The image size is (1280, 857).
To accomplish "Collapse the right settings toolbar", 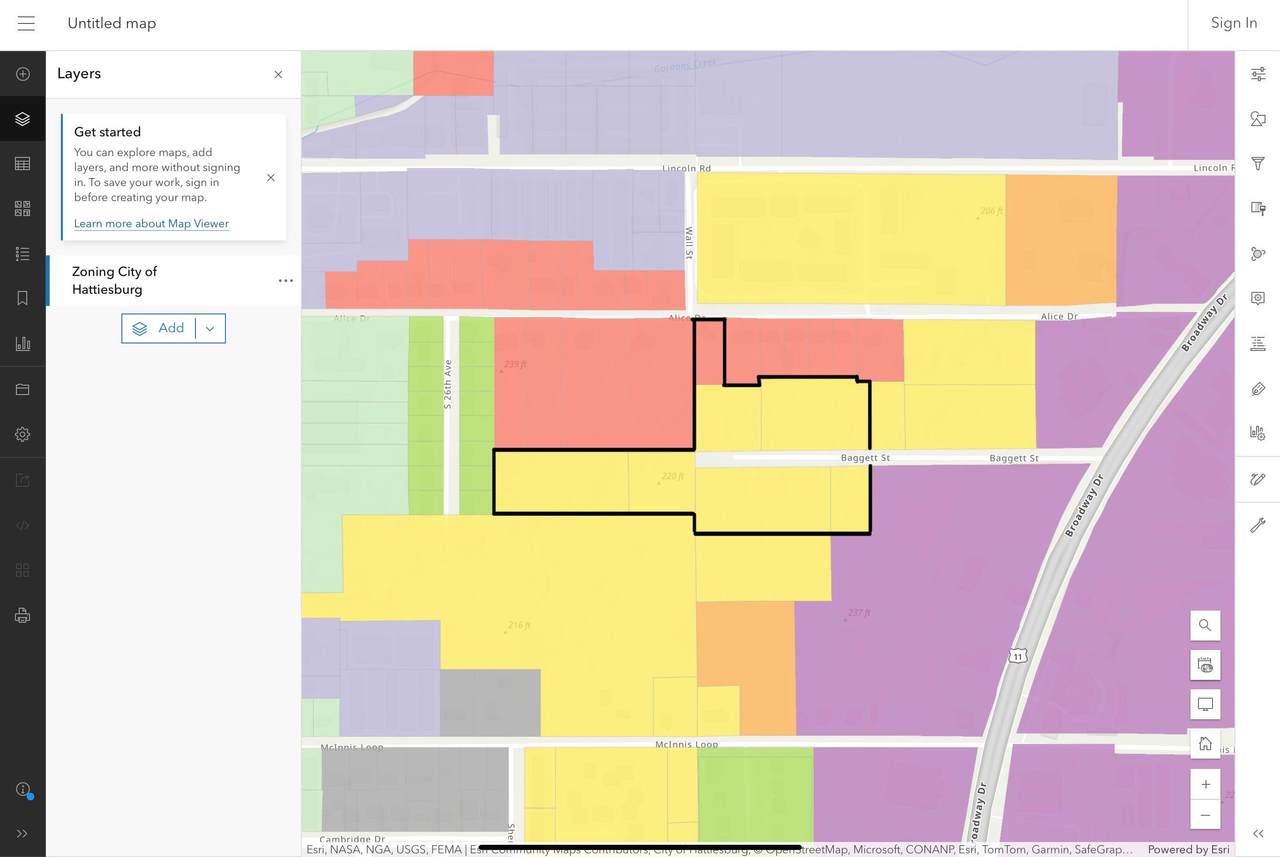I will point(1258,833).
